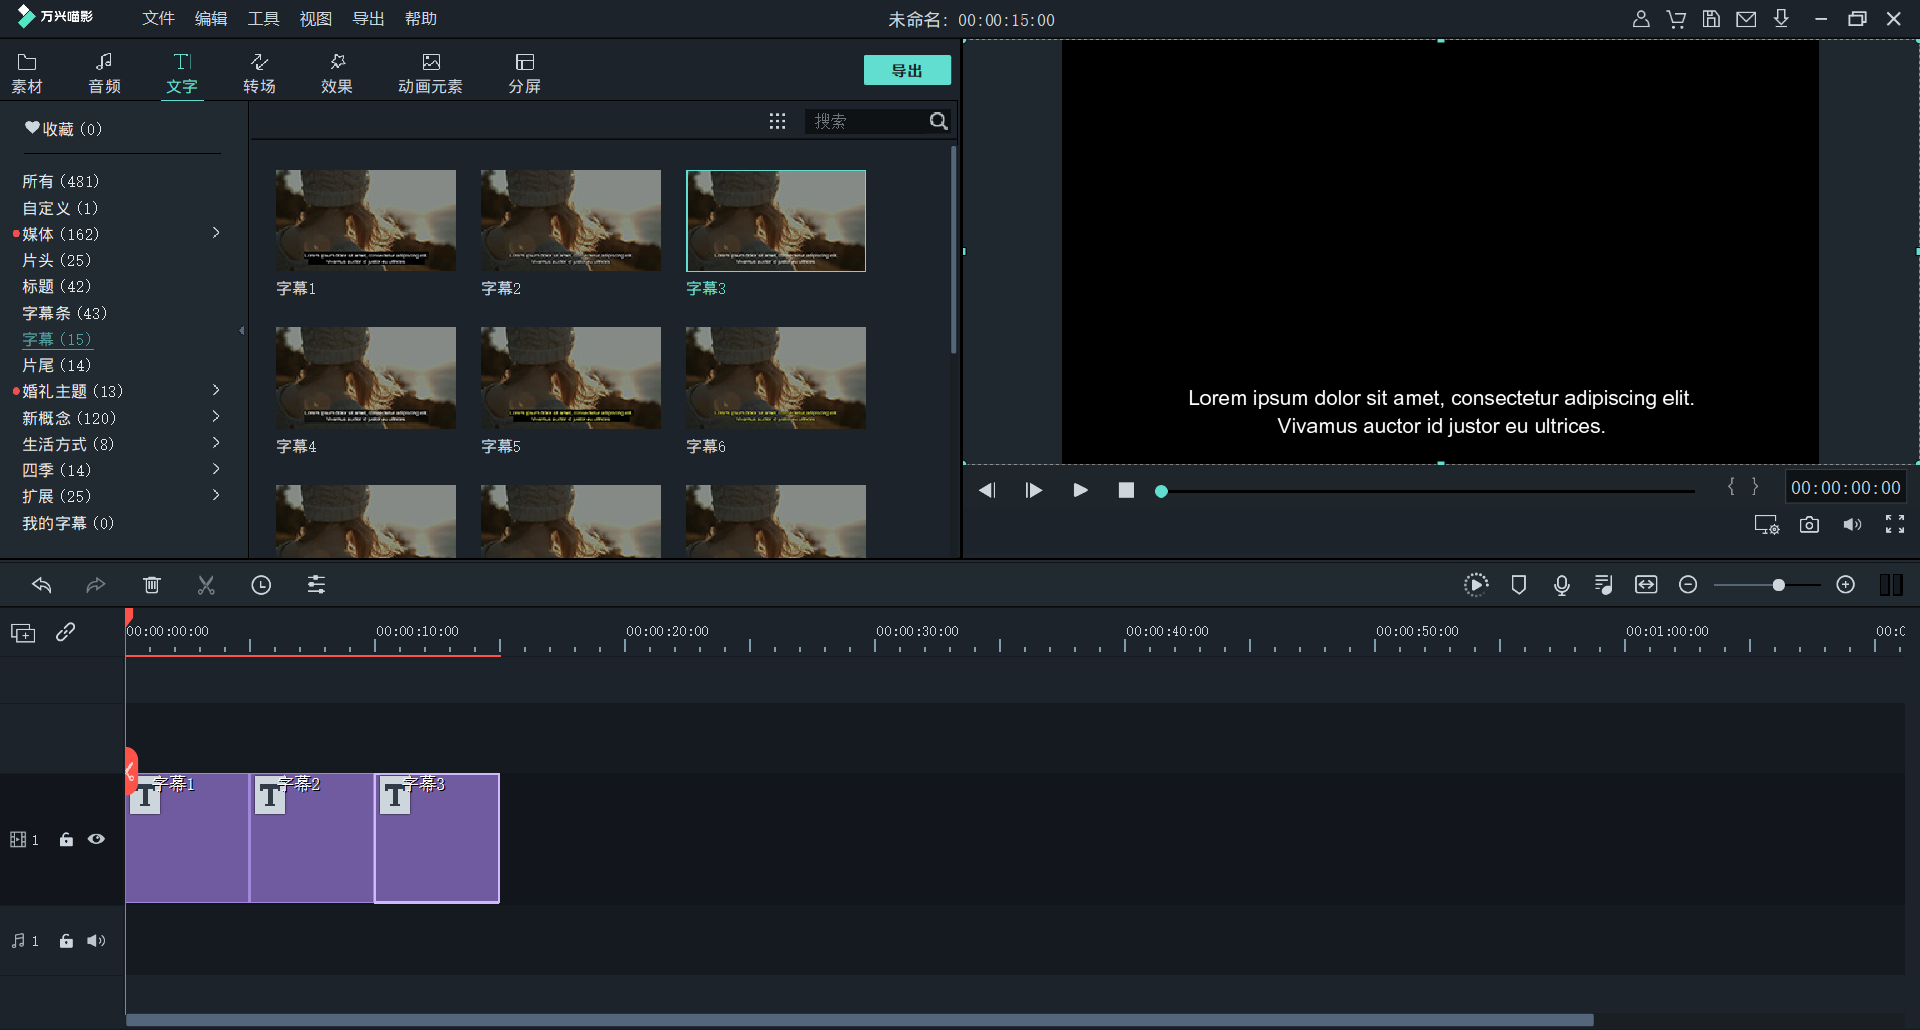This screenshot has height=1030, width=1920.
Task: Open the 编辑 menu
Action: pos(210,19)
